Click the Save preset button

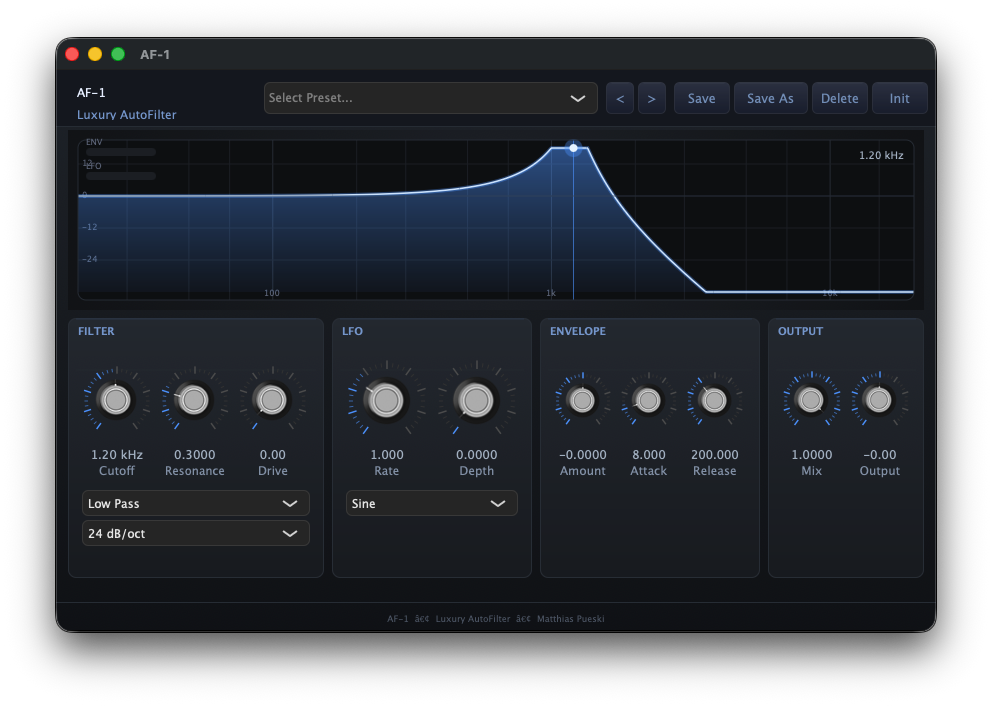[x=702, y=98]
